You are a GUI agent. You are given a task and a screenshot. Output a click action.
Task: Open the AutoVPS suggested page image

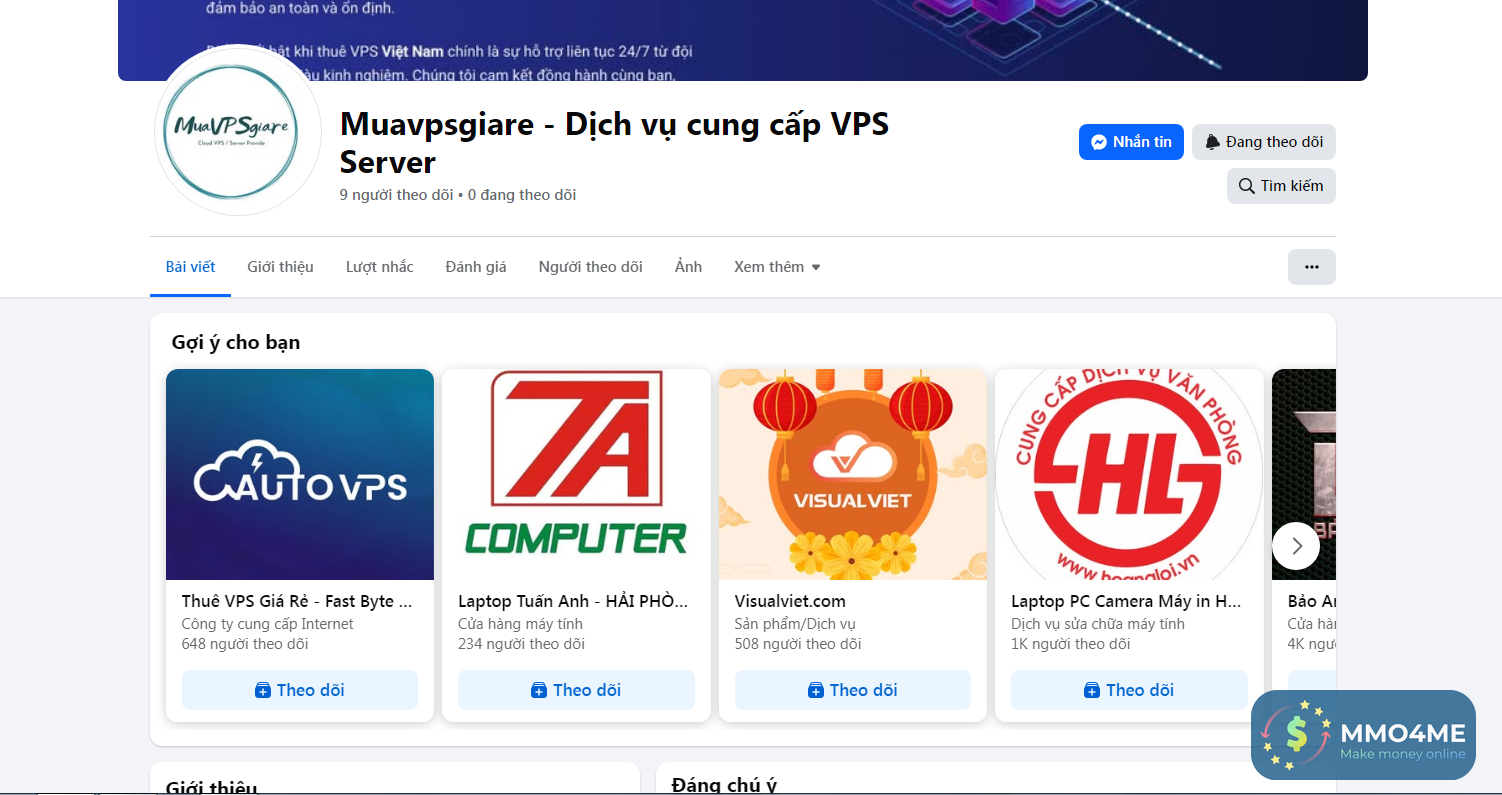300,474
